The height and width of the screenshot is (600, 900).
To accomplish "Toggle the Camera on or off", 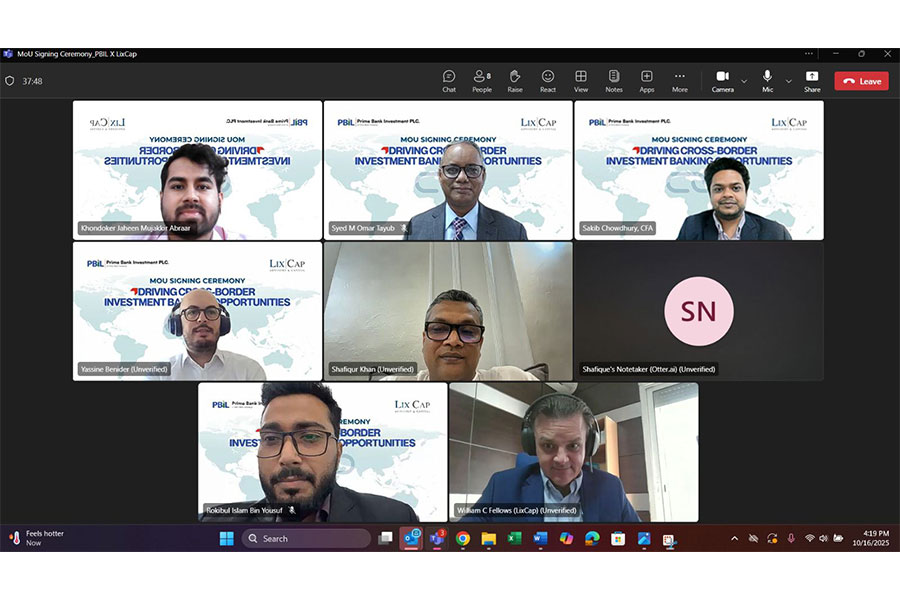I will pos(722,81).
